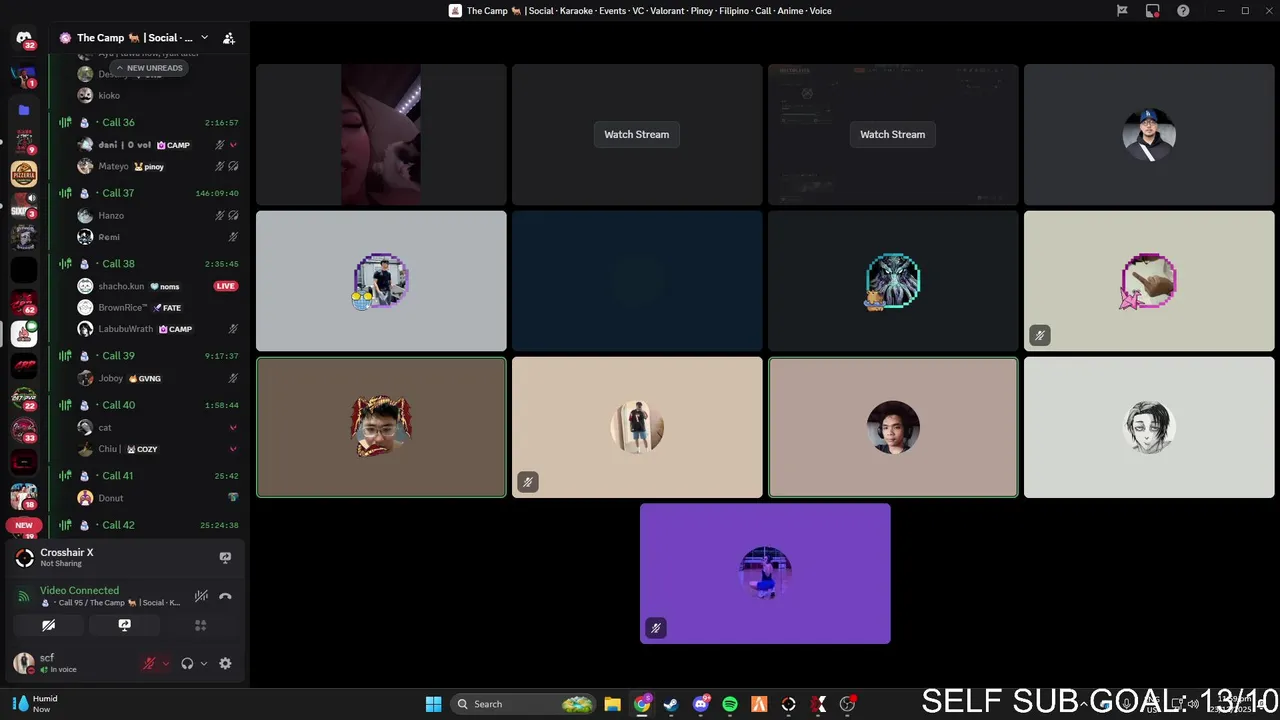This screenshot has height=720, width=1280.
Task: Click the LIVE badge next to shacho.kun
Action: point(226,286)
